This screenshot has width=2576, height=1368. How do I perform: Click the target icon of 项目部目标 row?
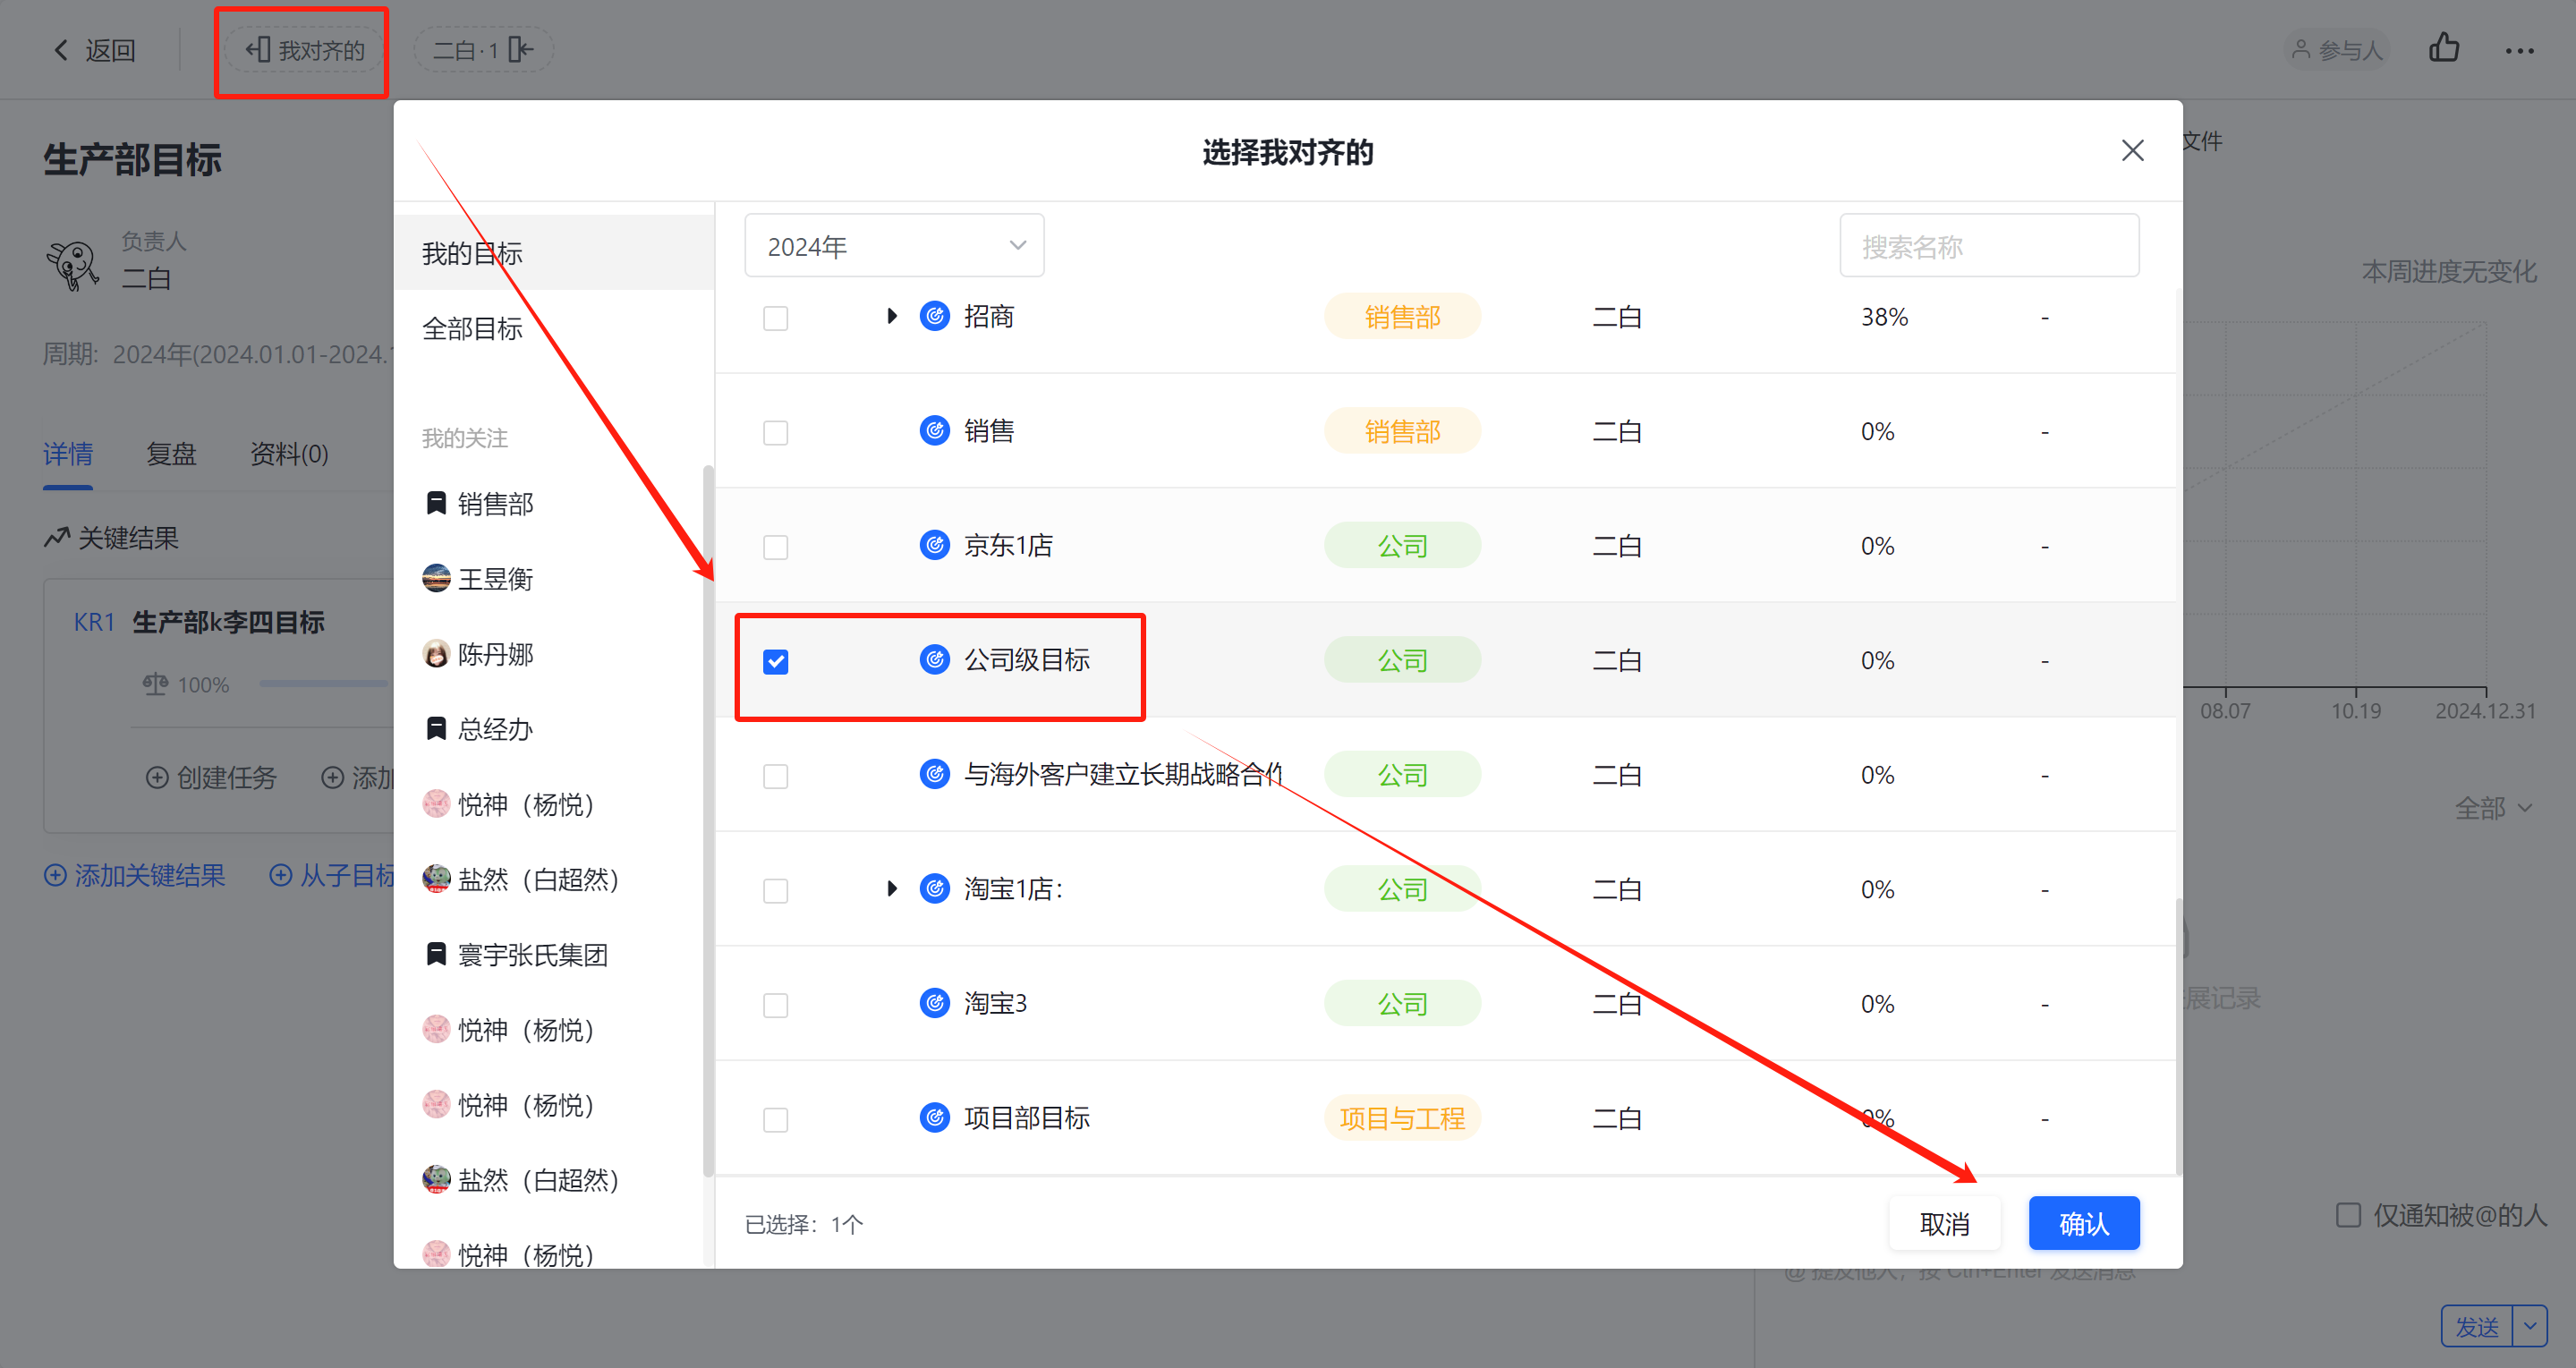click(934, 1118)
